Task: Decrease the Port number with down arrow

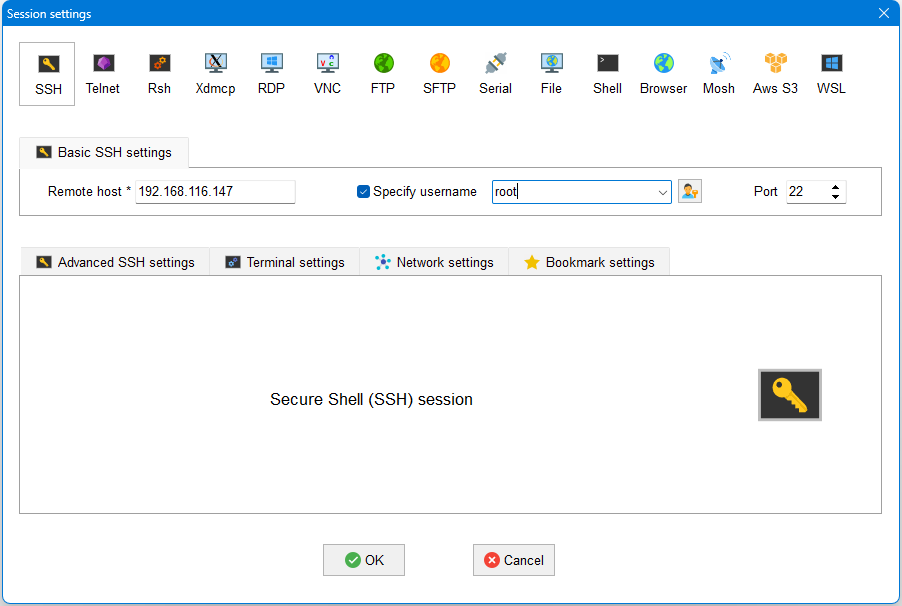Action: pos(835,197)
